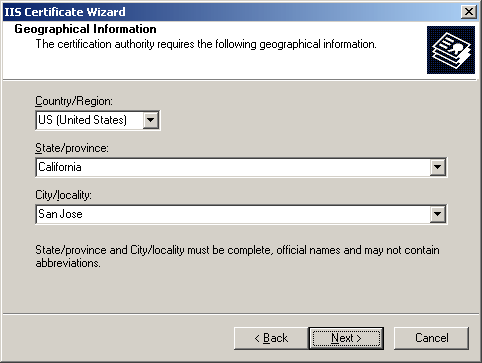This screenshot has width=482, height=363.
Task: Open the State/province dropdown arrow
Action: [437, 167]
